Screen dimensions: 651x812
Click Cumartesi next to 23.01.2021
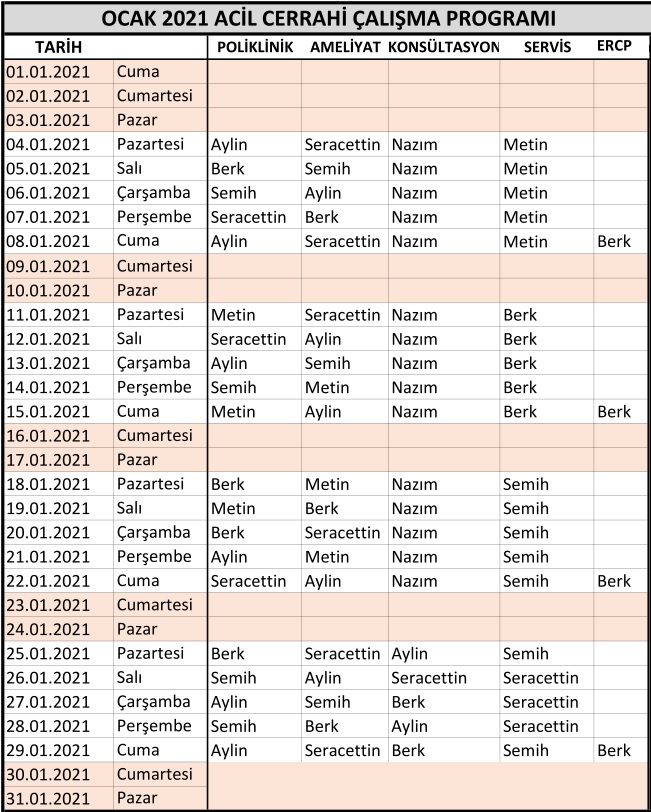click(x=154, y=605)
